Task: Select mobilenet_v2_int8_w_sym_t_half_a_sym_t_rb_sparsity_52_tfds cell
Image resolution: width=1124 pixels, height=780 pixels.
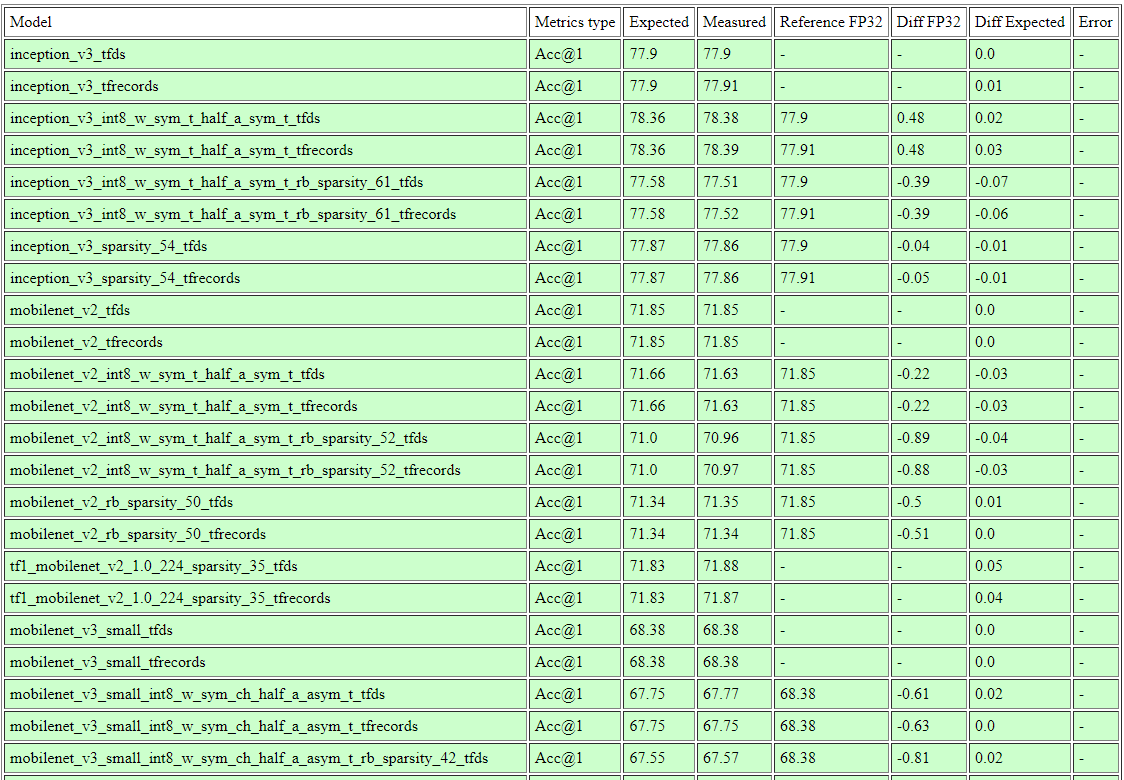Action: point(265,439)
